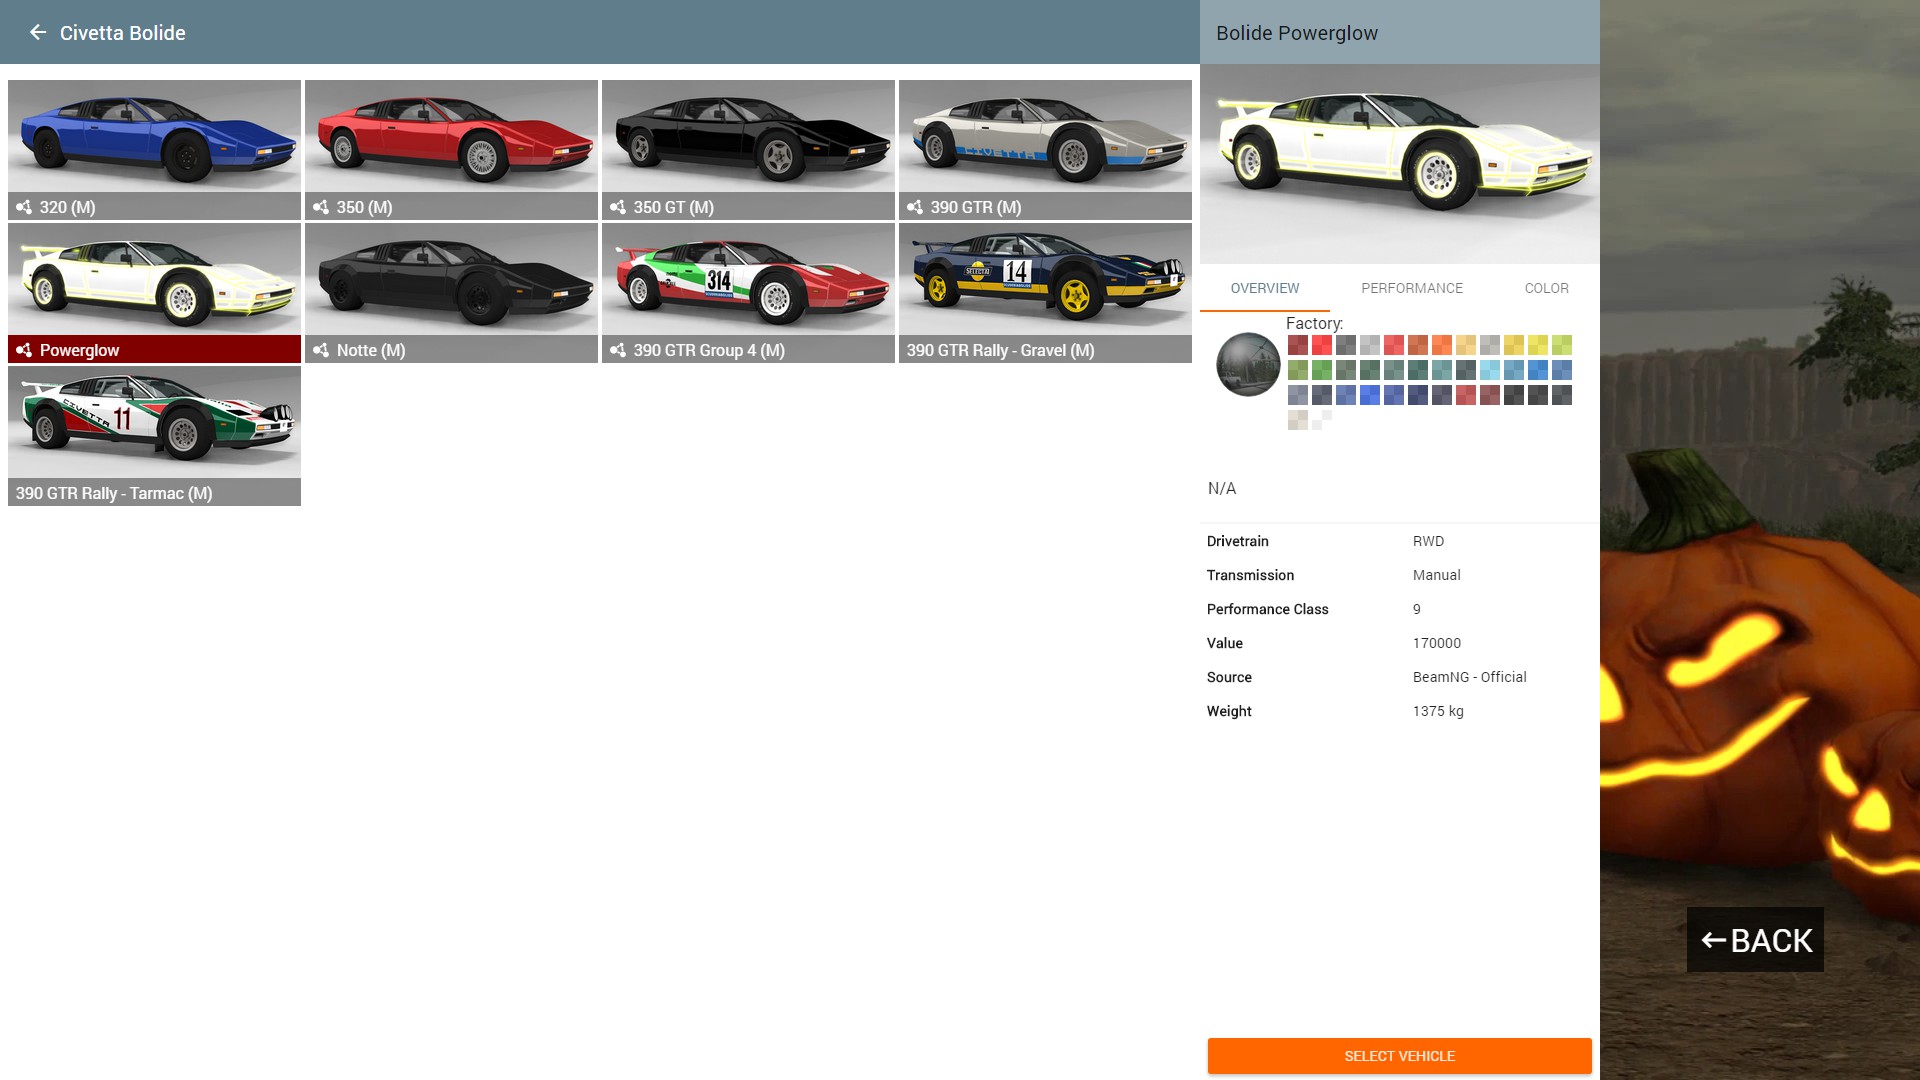
Task: Click the config icon next to Notte (M)
Action: 321,350
